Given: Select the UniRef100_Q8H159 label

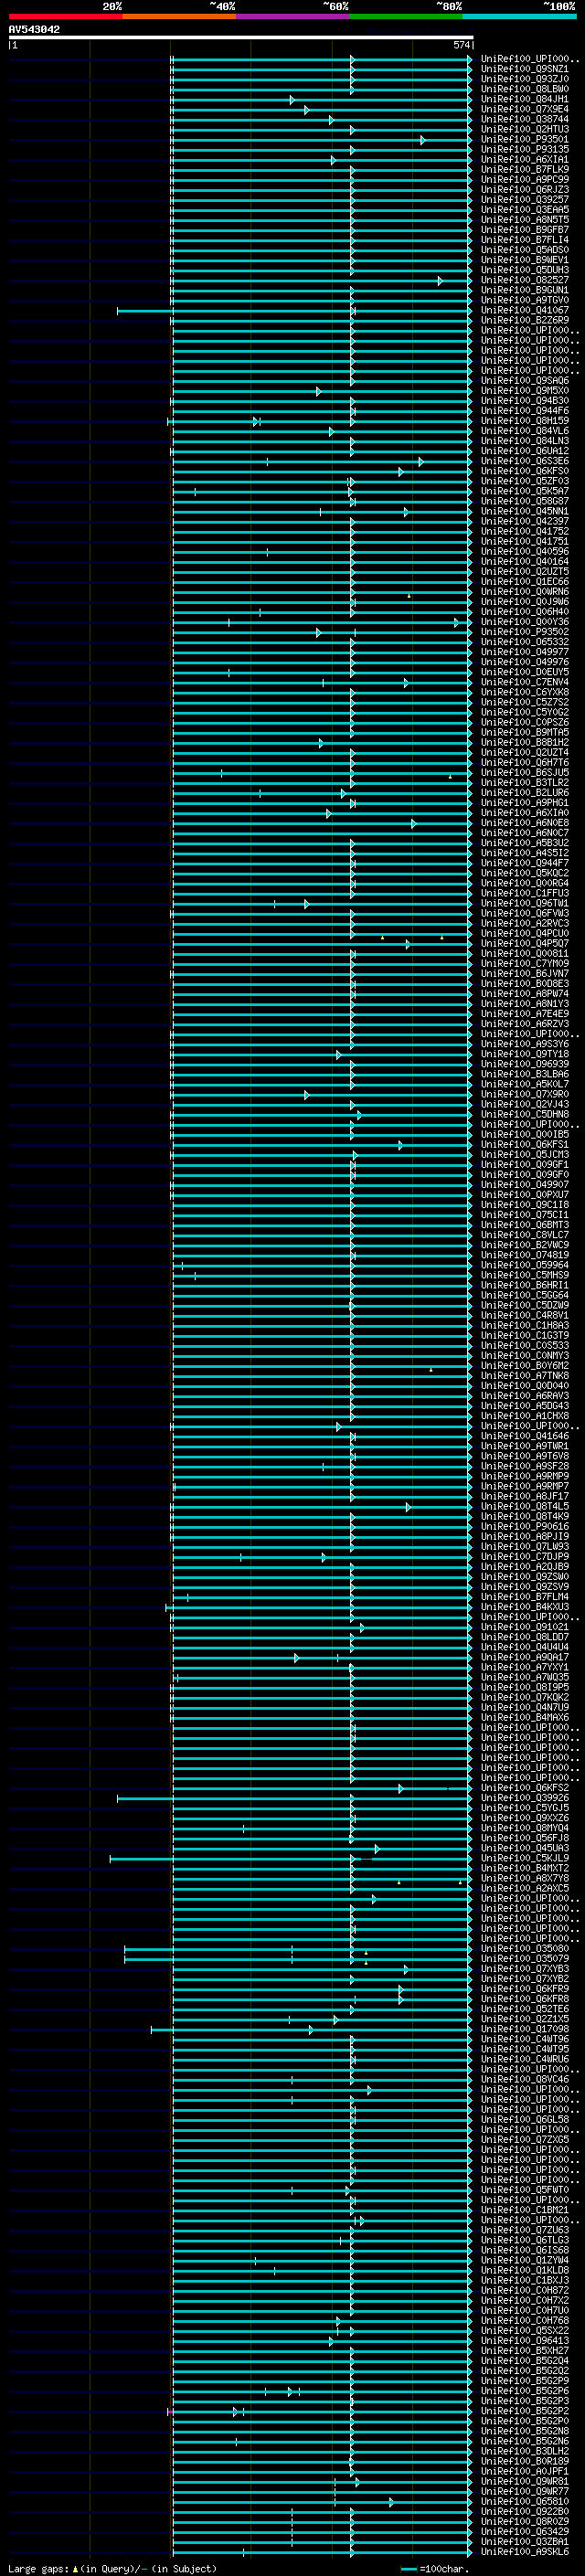Looking at the screenshot, I should click(x=524, y=421).
